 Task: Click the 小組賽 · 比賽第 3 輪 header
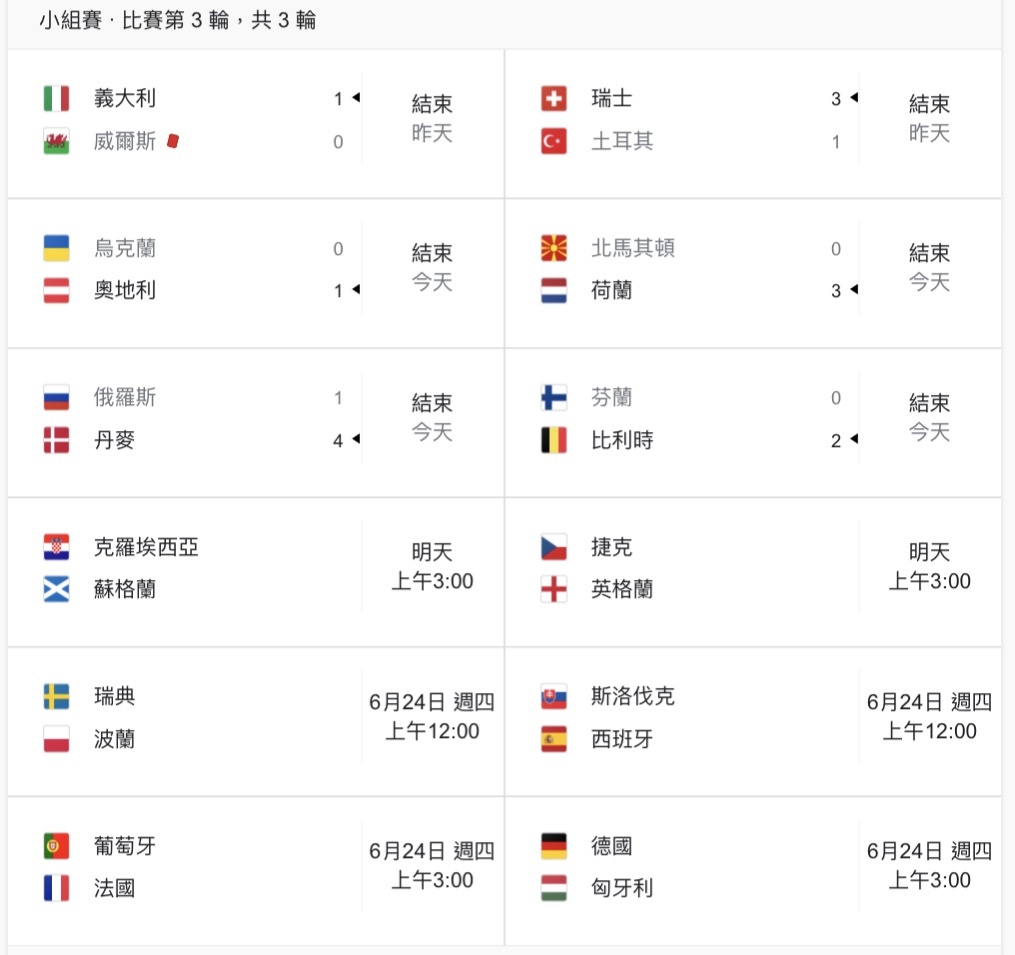pos(177,20)
